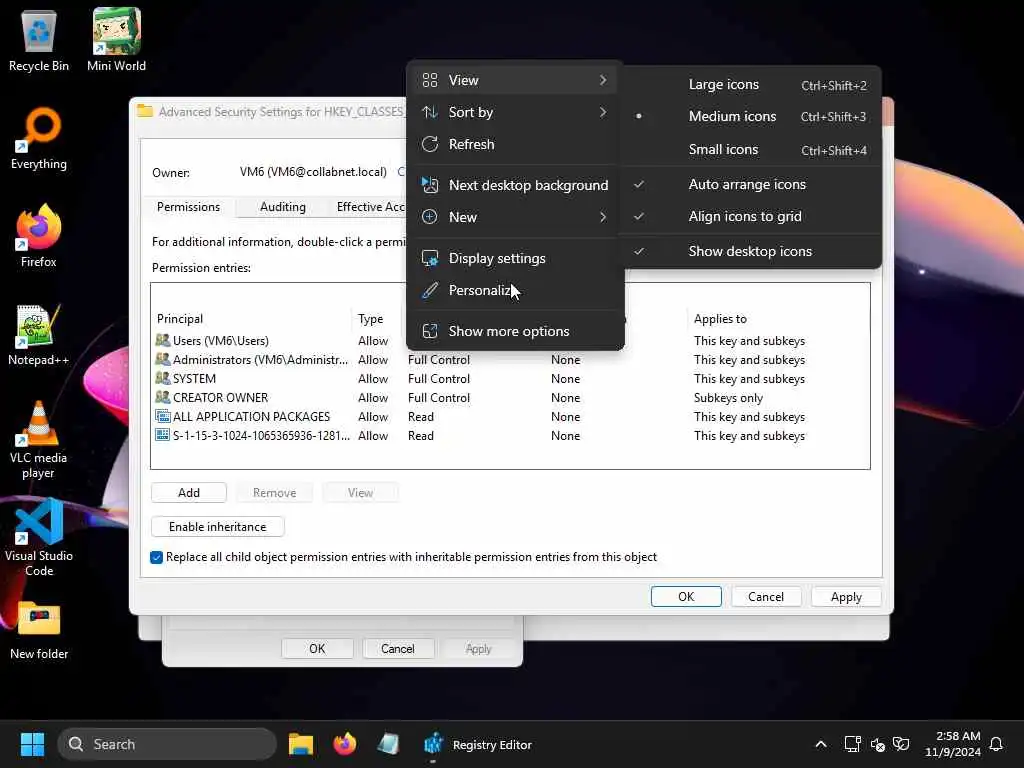Open the Sort by context menu item
This screenshot has height=768, width=1024.
click(515, 112)
